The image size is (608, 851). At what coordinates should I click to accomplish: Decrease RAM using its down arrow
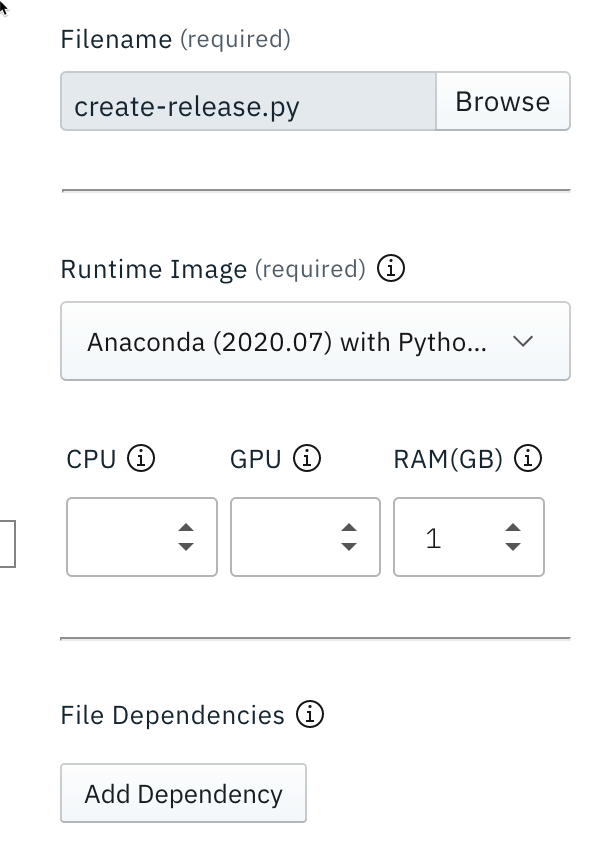[x=513, y=547]
